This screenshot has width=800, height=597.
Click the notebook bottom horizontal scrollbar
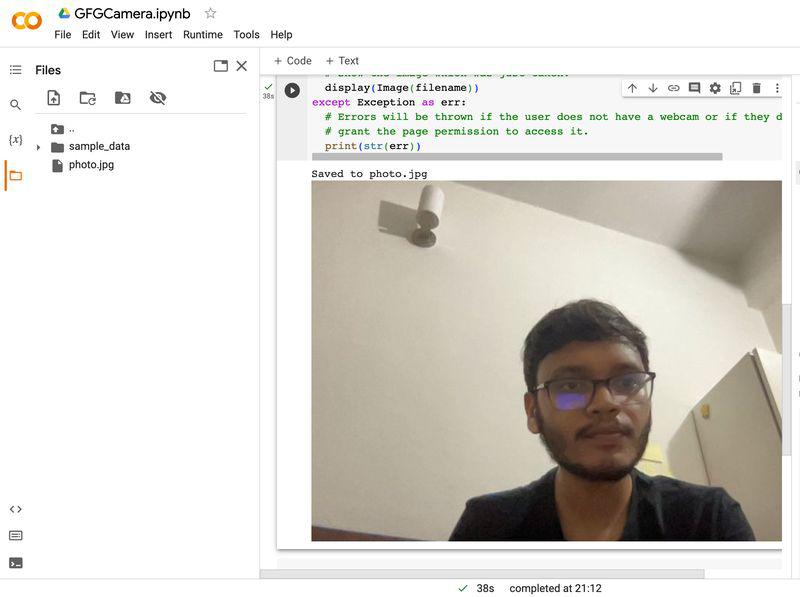pos(482,574)
